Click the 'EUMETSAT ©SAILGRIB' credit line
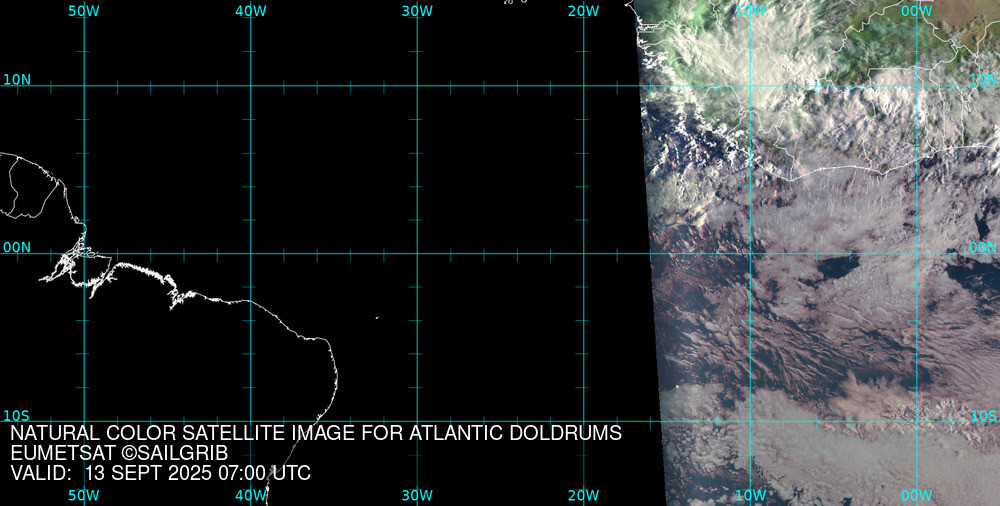Image resolution: width=1000 pixels, height=506 pixels. [120, 454]
